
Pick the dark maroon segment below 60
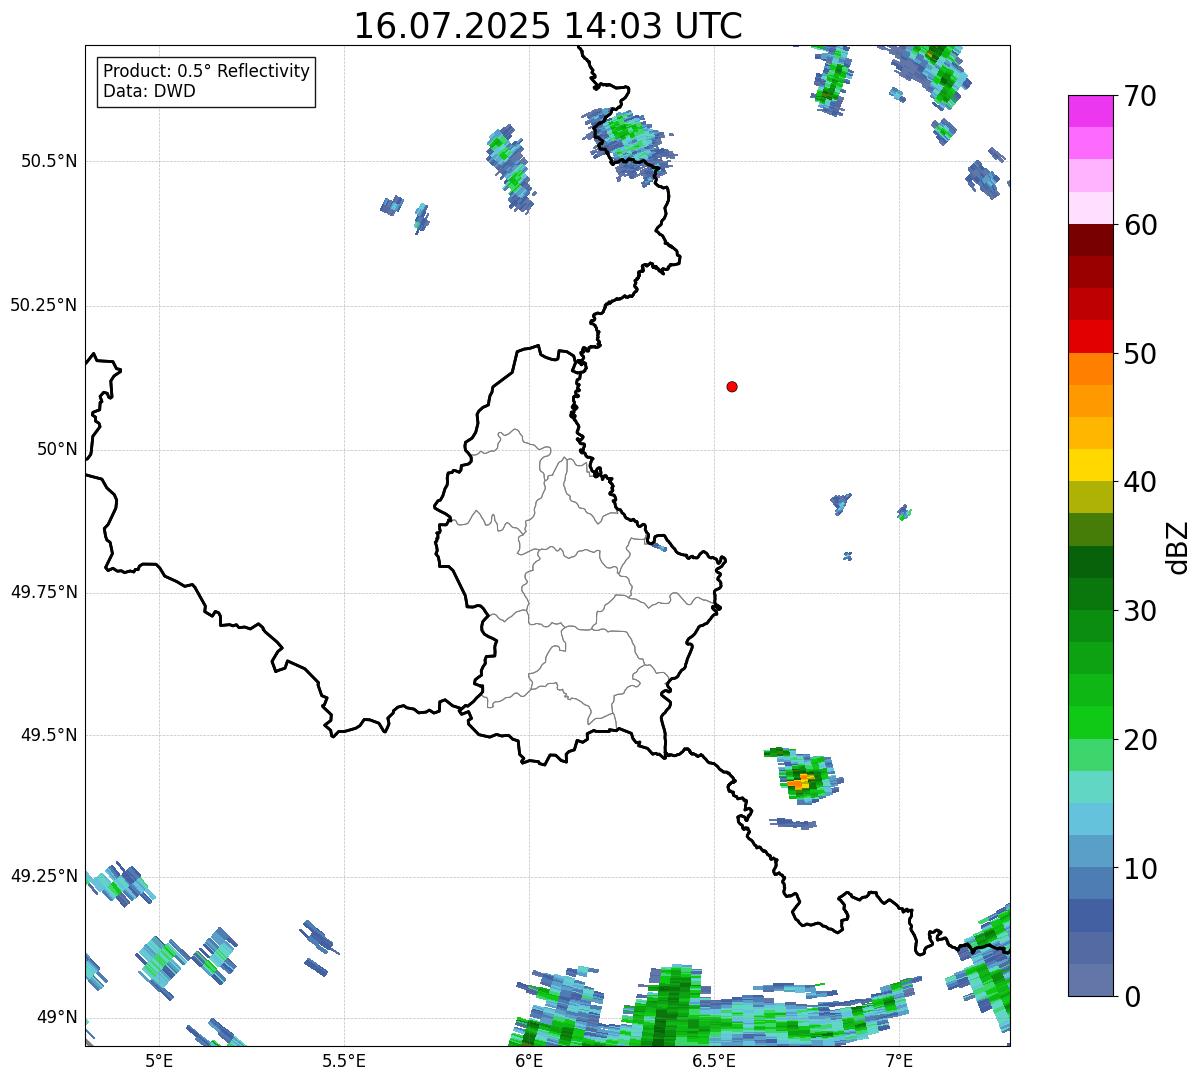click(1090, 240)
